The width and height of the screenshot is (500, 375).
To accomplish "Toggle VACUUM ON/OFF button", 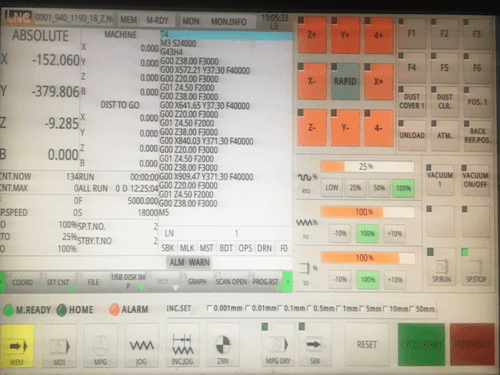I will click(475, 180).
